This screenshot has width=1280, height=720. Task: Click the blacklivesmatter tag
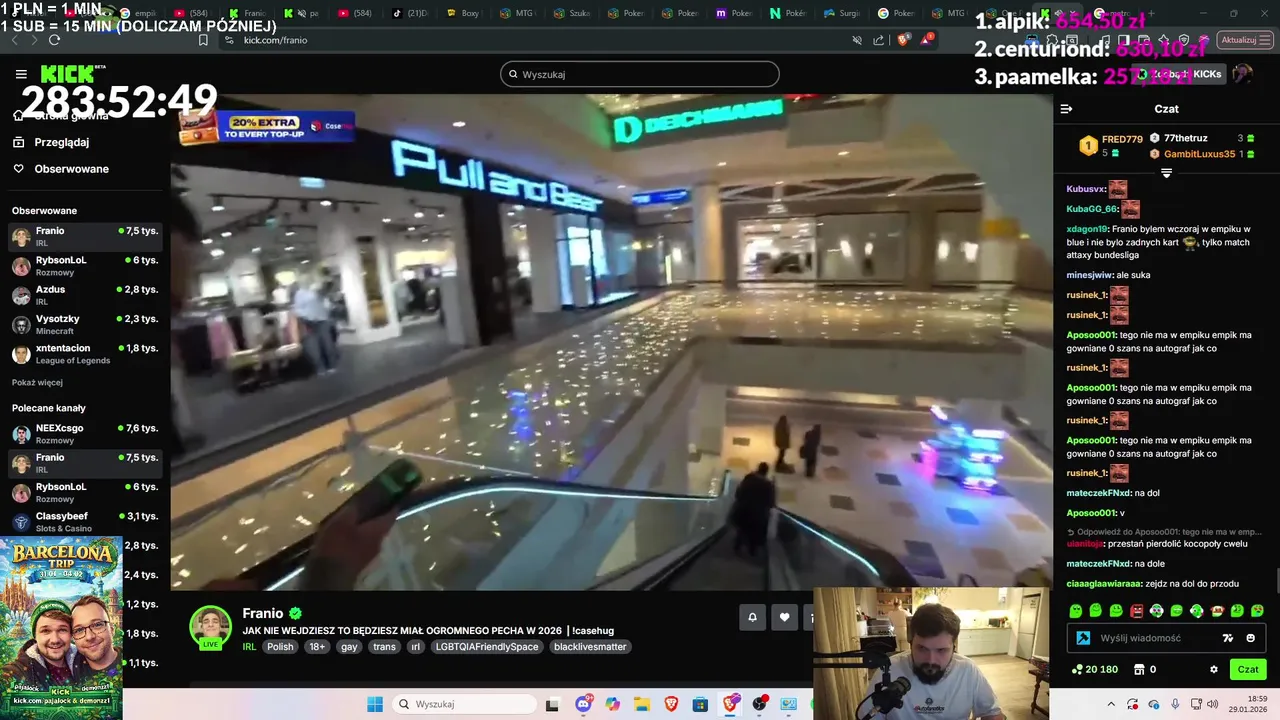pos(590,647)
